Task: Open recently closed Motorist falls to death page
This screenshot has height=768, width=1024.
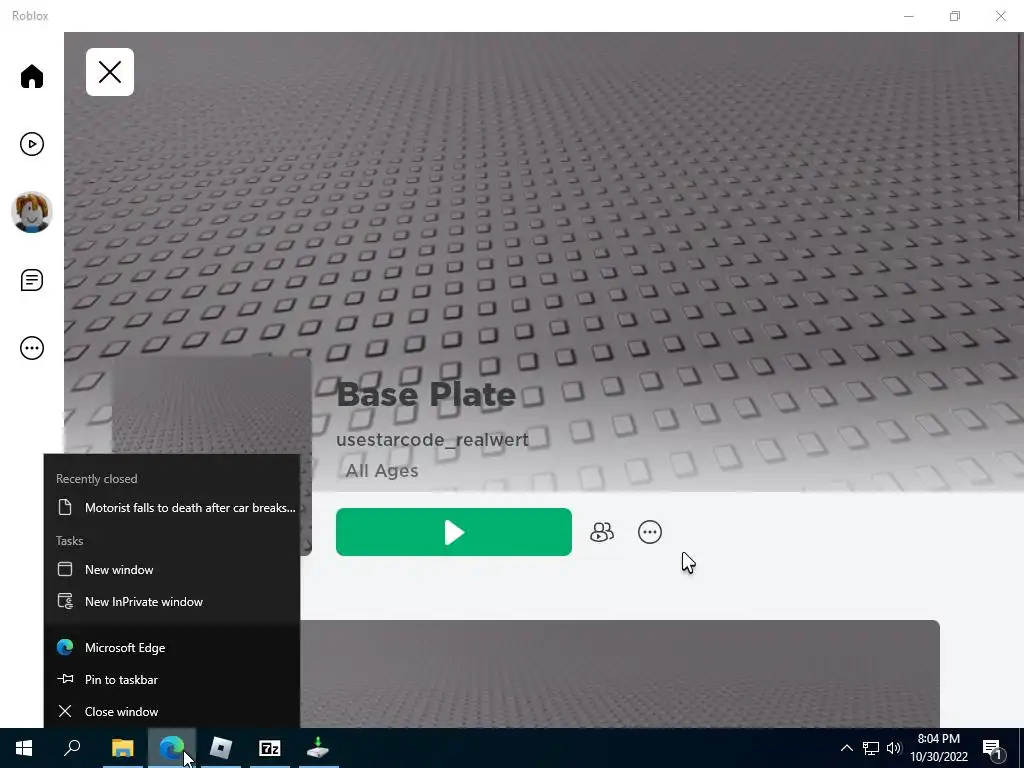Action: click(x=172, y=507)
